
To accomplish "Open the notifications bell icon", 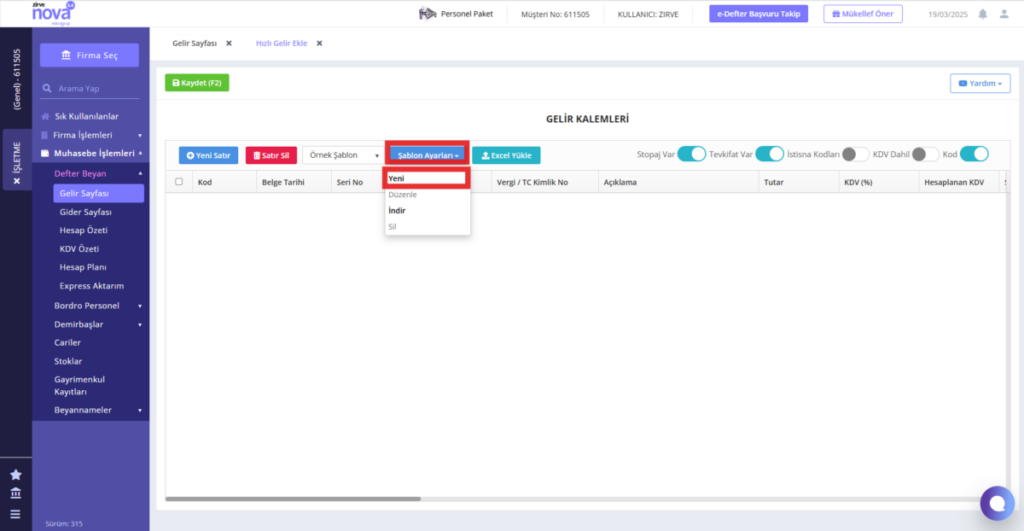I will (982, 14).
